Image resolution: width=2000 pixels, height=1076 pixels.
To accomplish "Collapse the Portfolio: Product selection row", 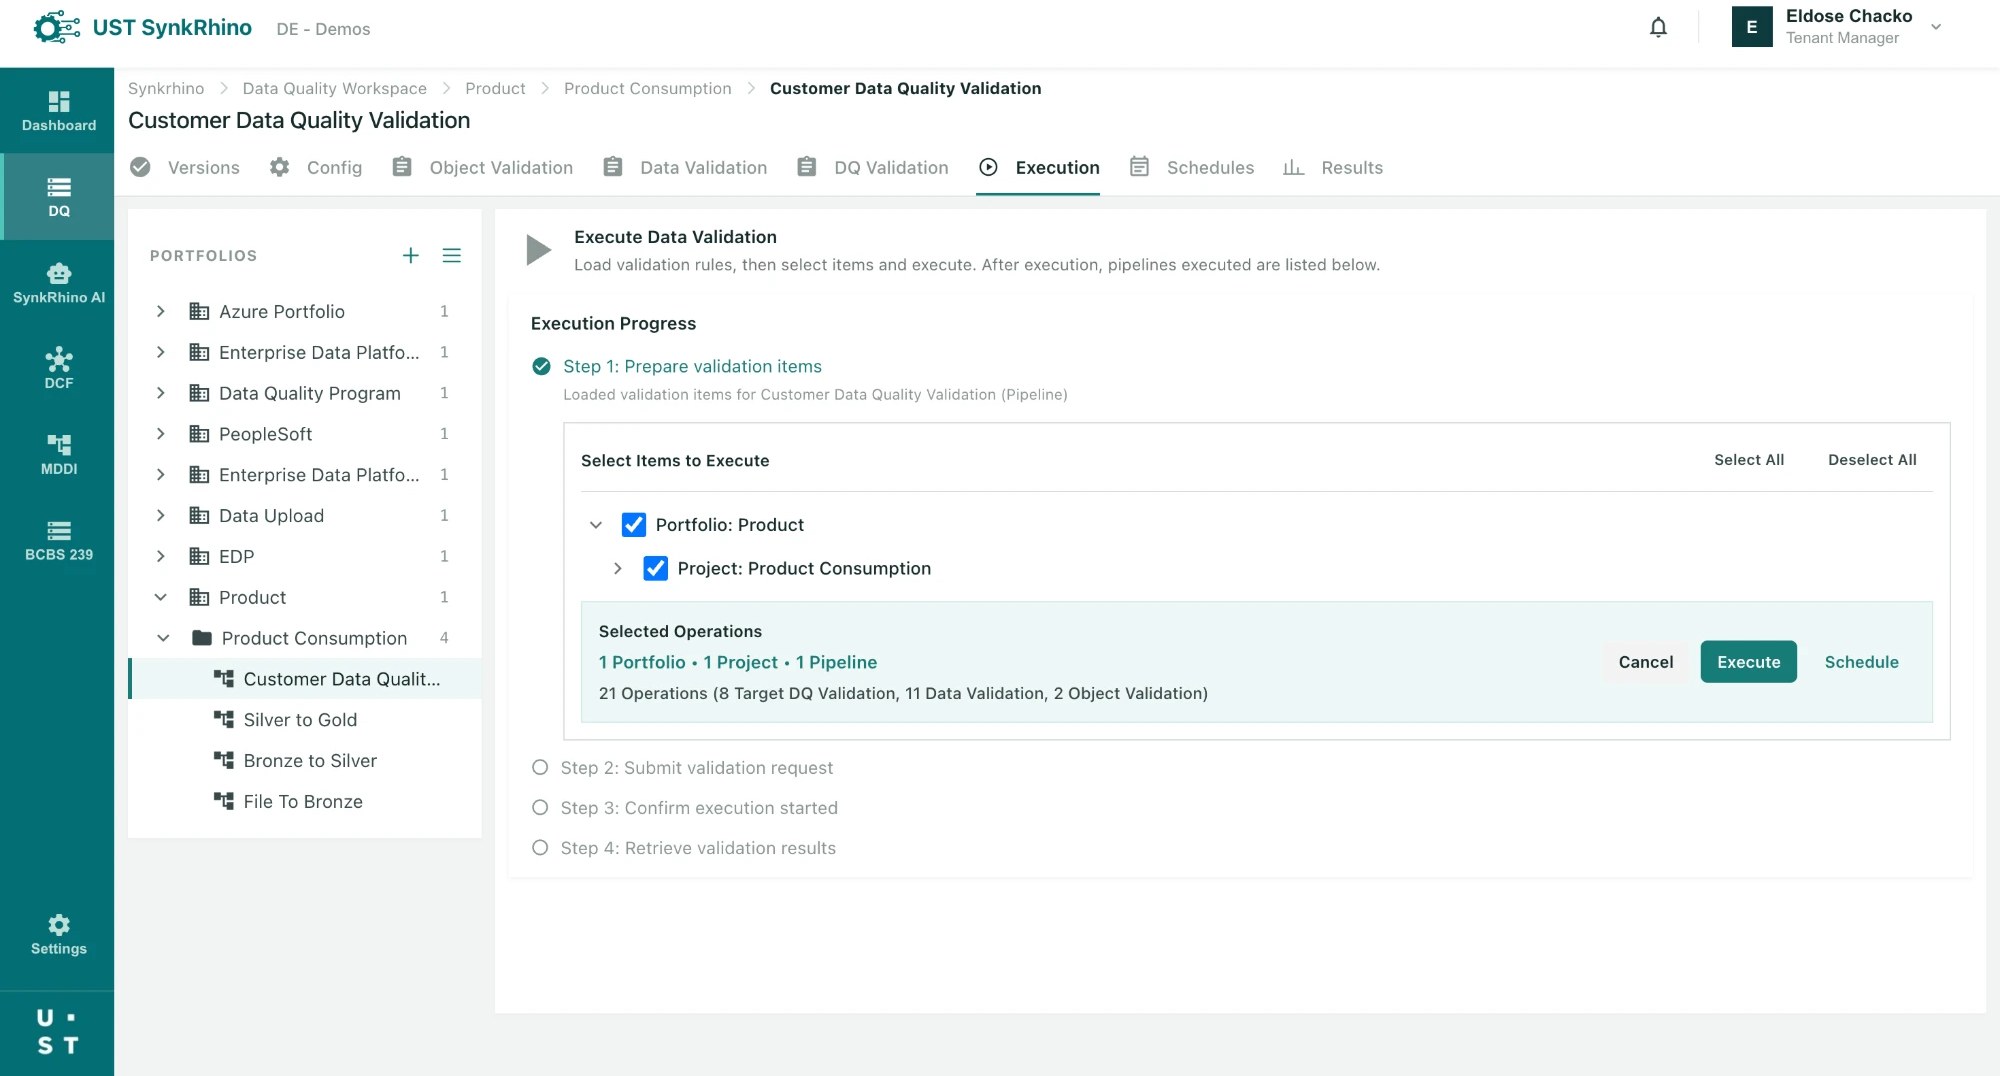I will [x=596, y=525].
